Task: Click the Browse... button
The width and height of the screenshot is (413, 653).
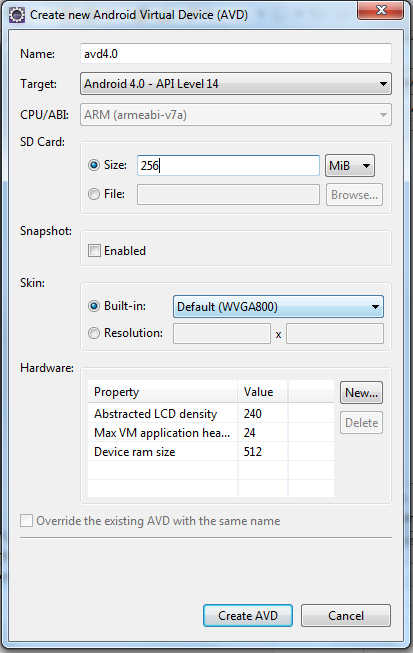Action: [x=354, y=194]
